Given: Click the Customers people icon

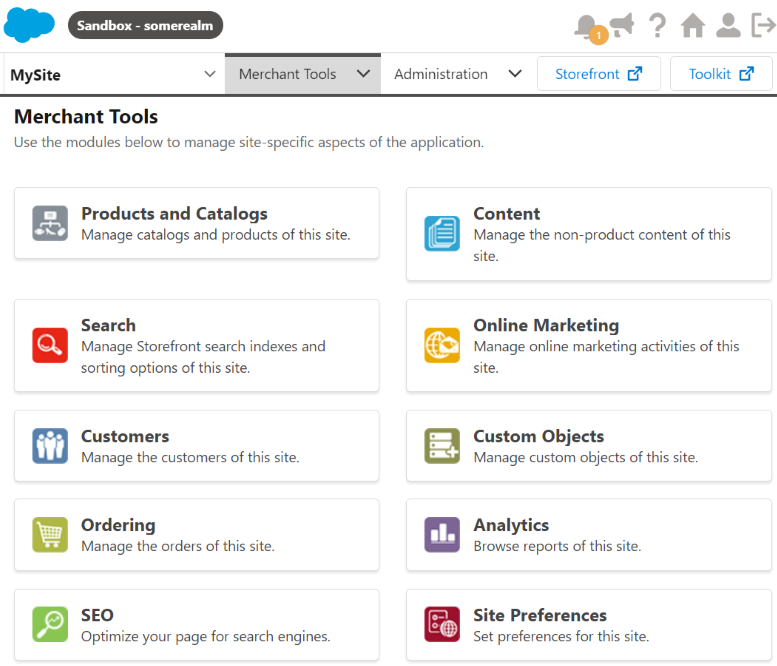Looking at the screenshot, I should (50, 445).
